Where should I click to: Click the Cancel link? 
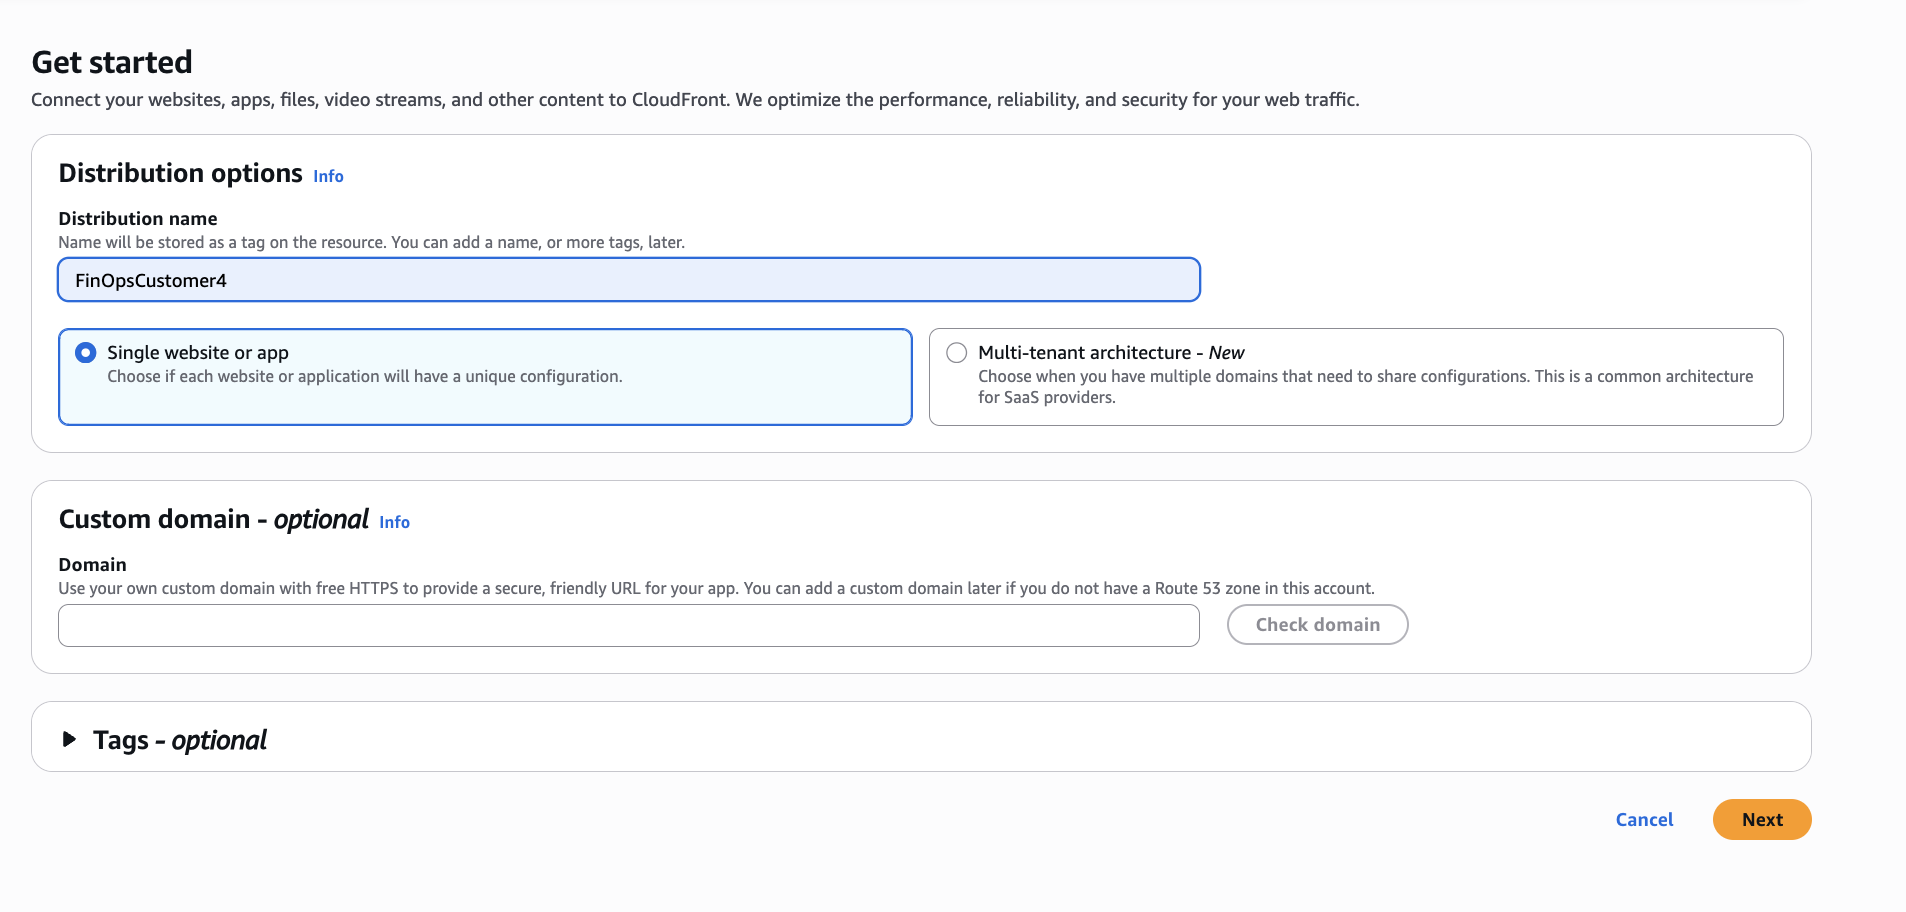(1644, 820)
